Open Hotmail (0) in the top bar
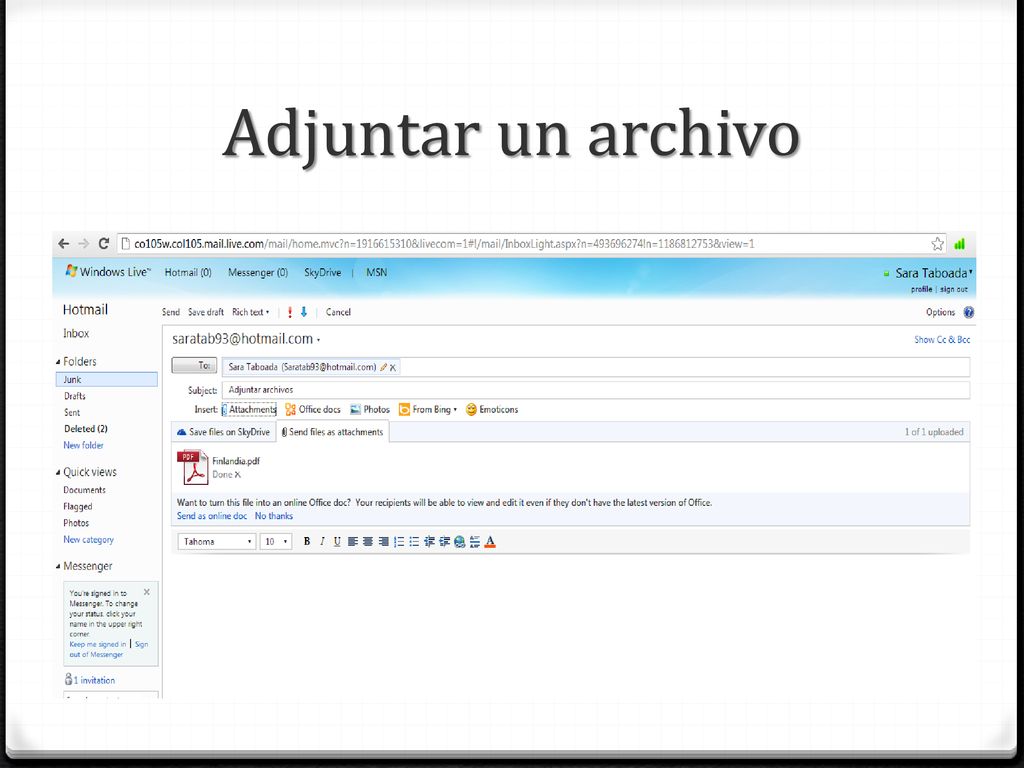Viewport: 1024px width, 768px height. point(188,272)
